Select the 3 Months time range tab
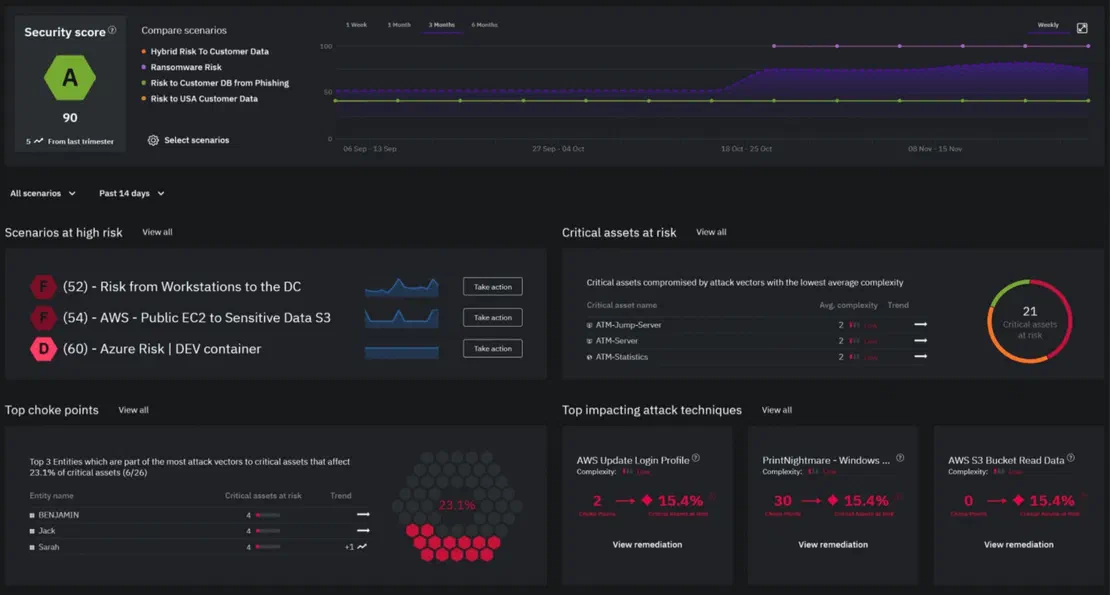Screen dimensions: 1110x595 (442, 25)
